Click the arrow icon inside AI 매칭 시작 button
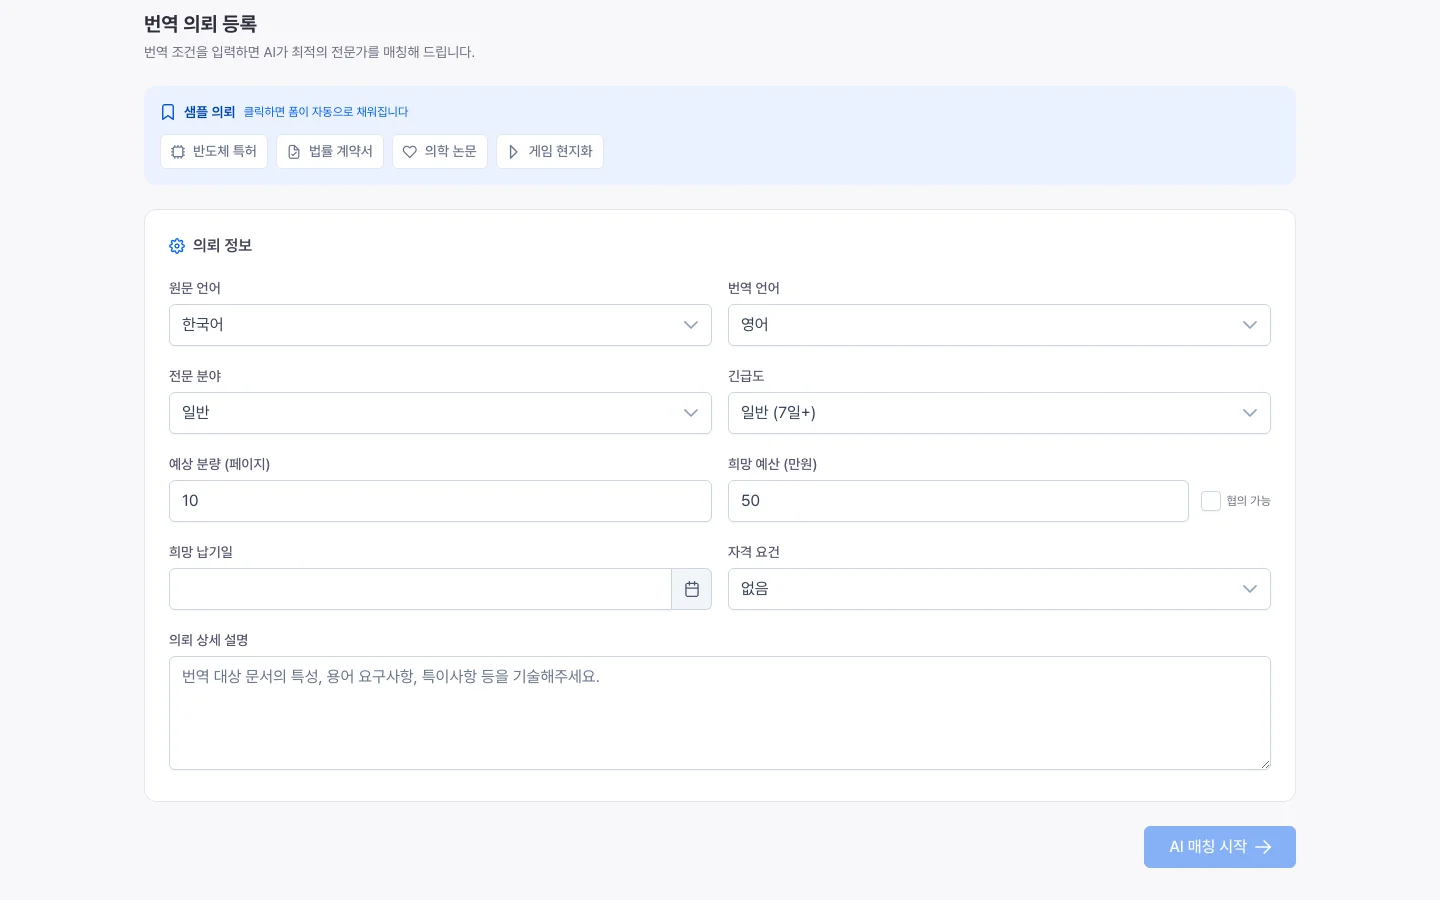The width and height of the screenshot is (1440, 900). tap(1263, 847)
